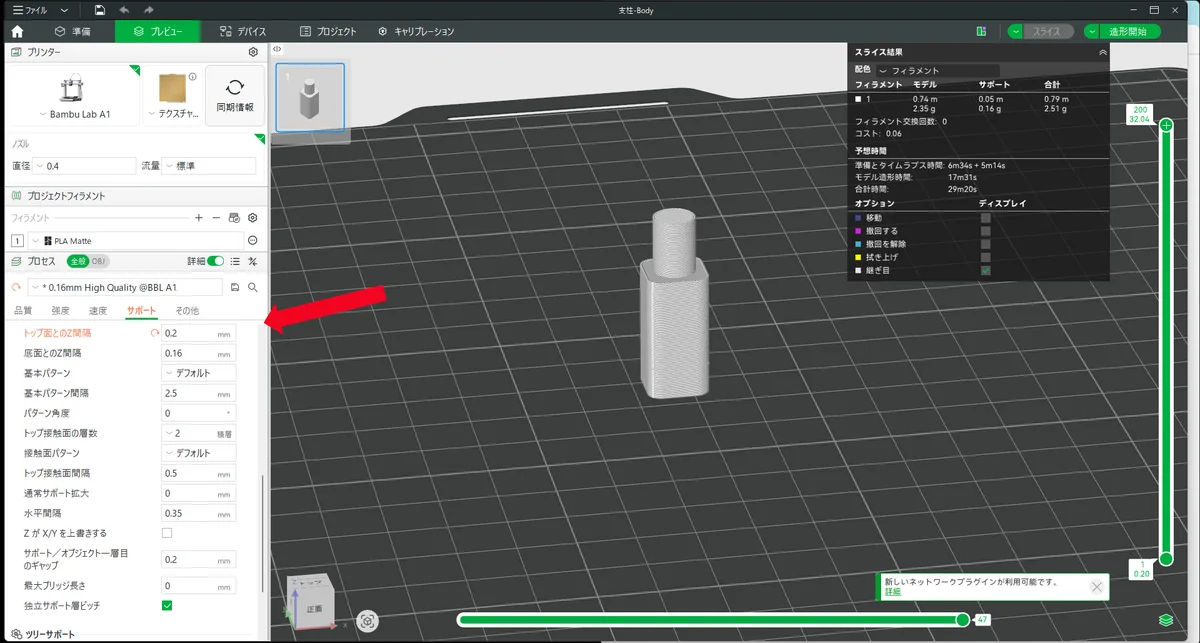Screen dimensions: 1200x643
Task: Open nozzle 直径 0.4 dropdown
Action: pos(85,166)
